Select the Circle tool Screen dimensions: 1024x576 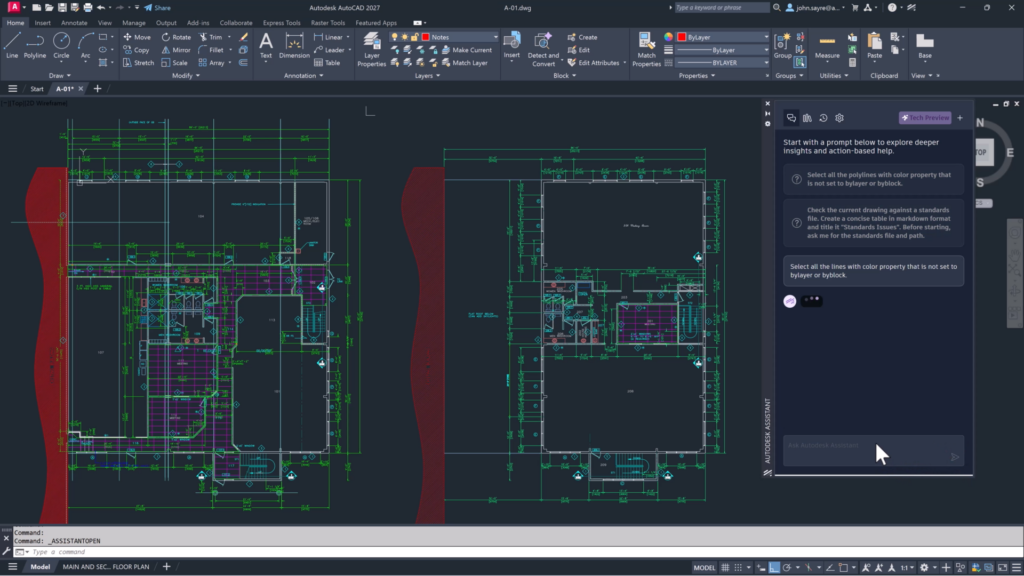[x=61, y=46]
